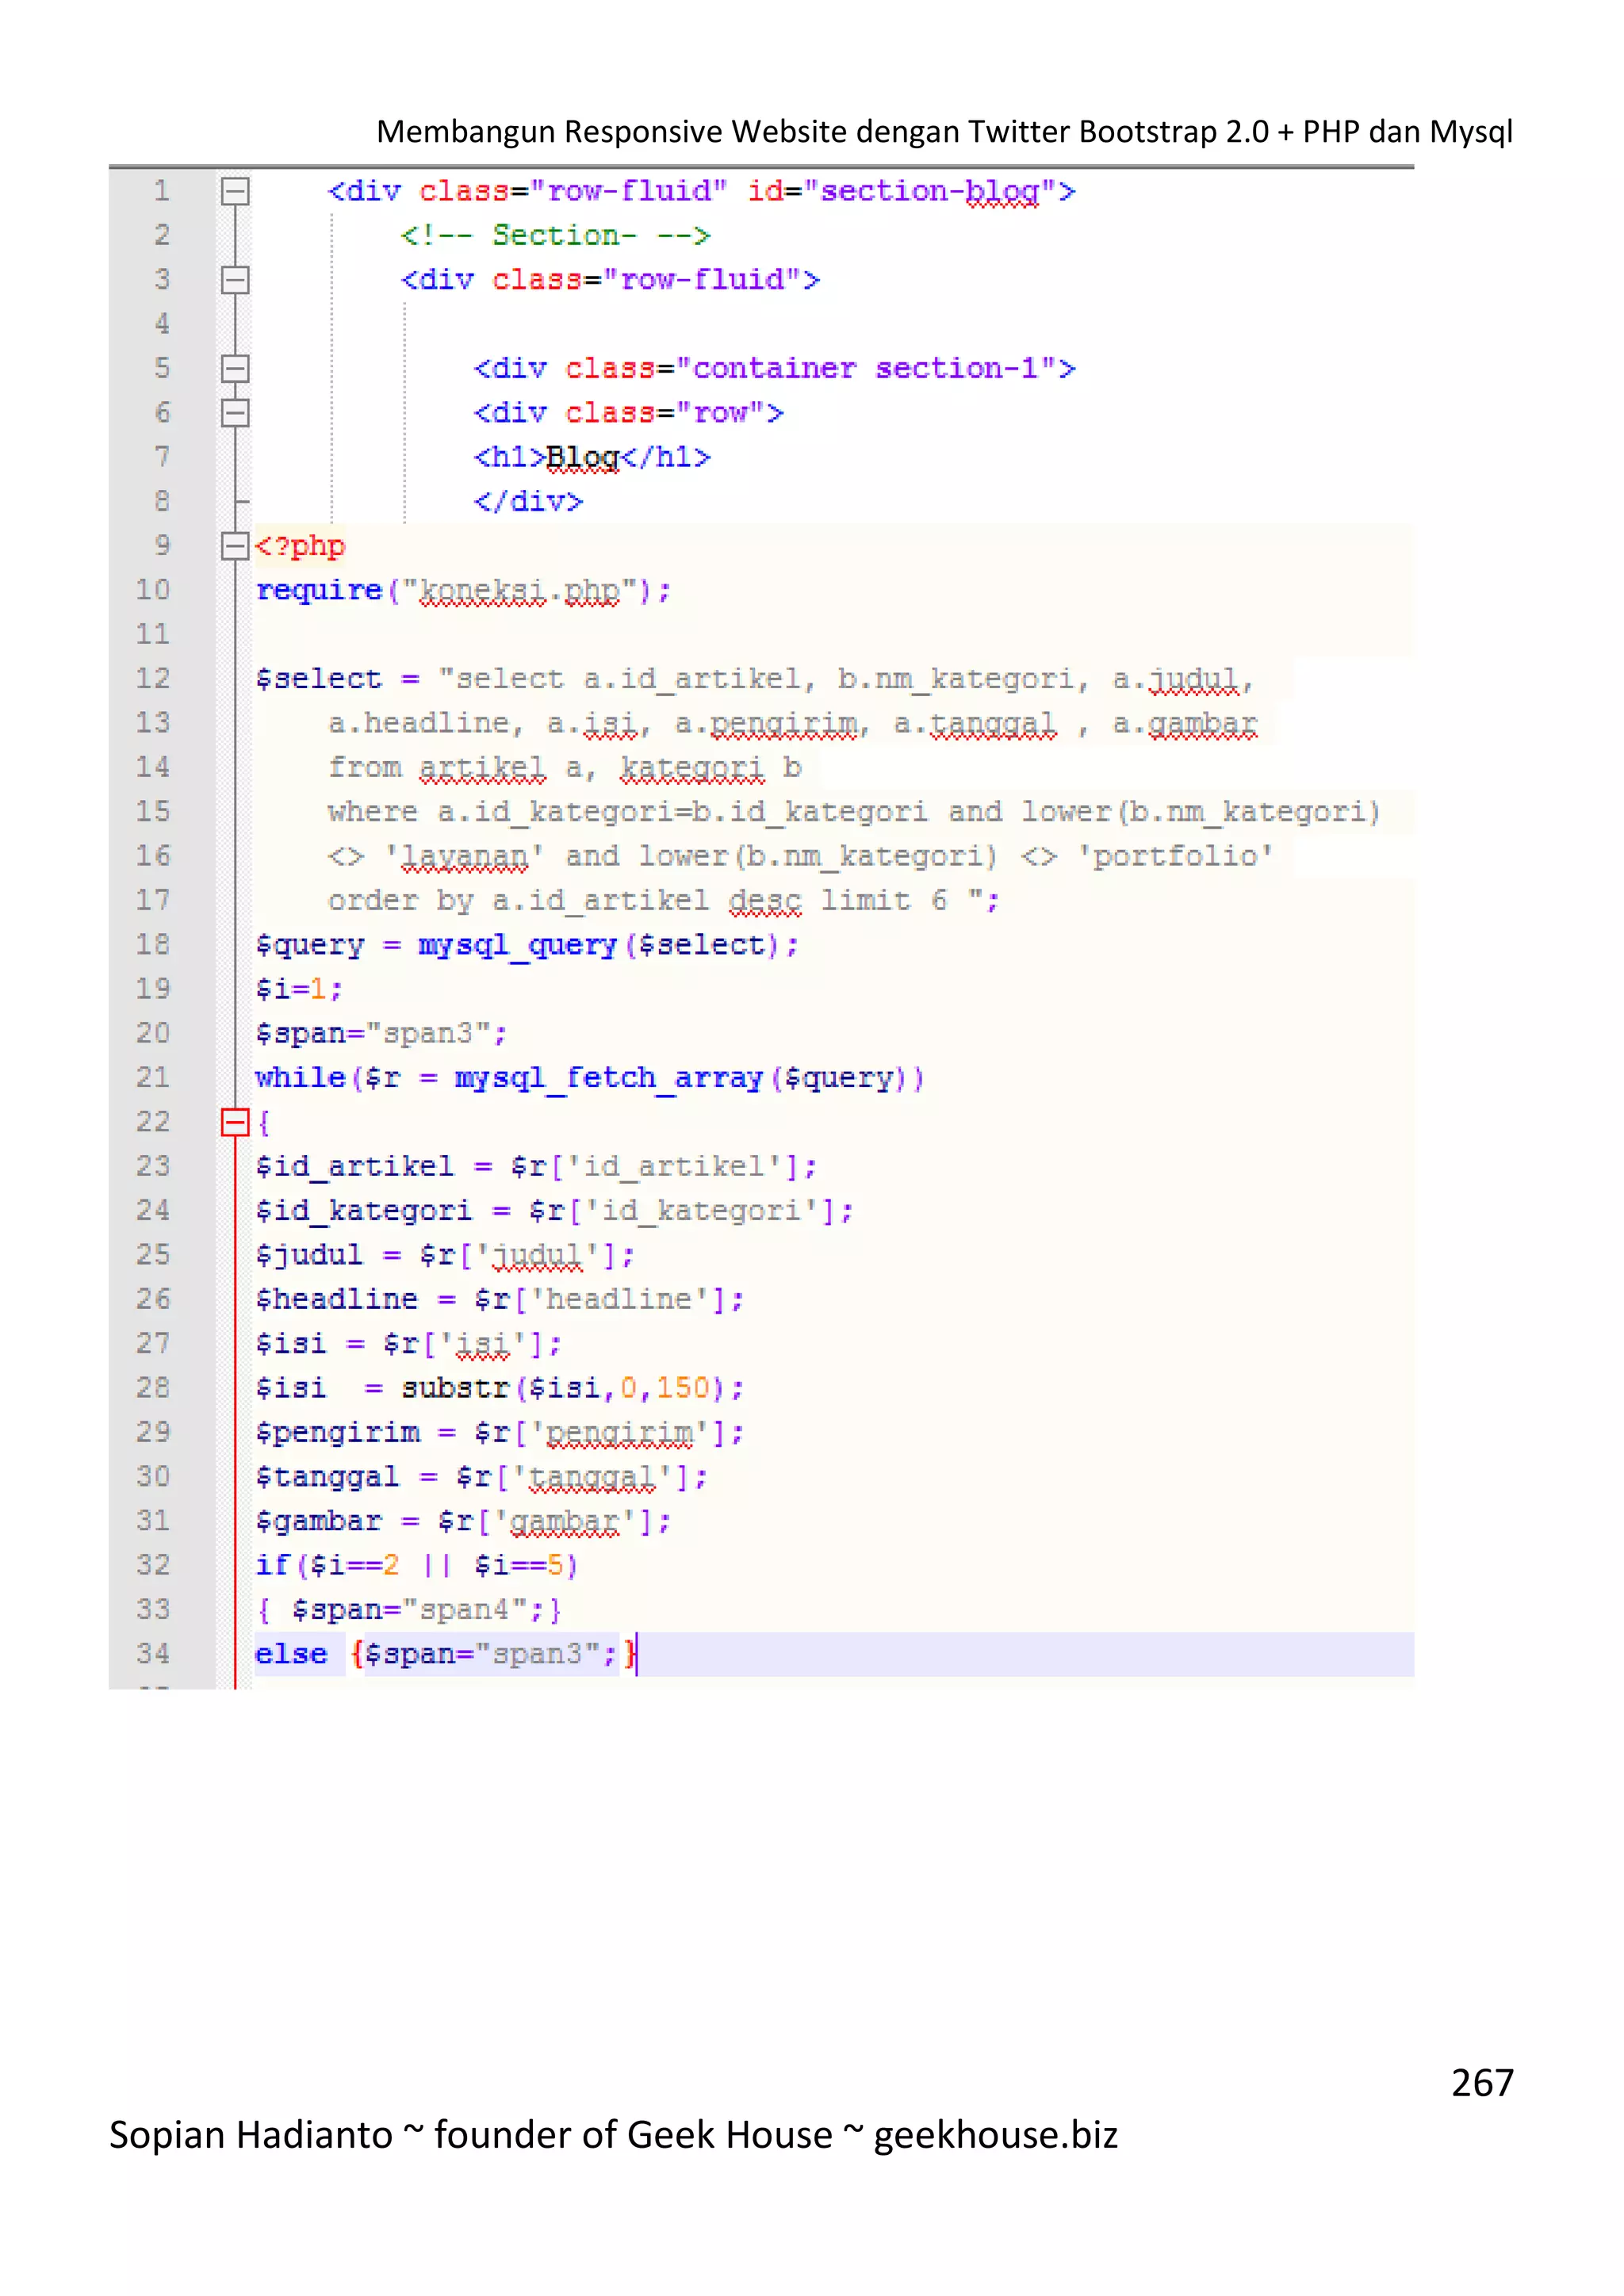This screenshot has width=1624, height=2296.
Task: Collapse the red fold marker on line 22
Action: (235, 1122)
